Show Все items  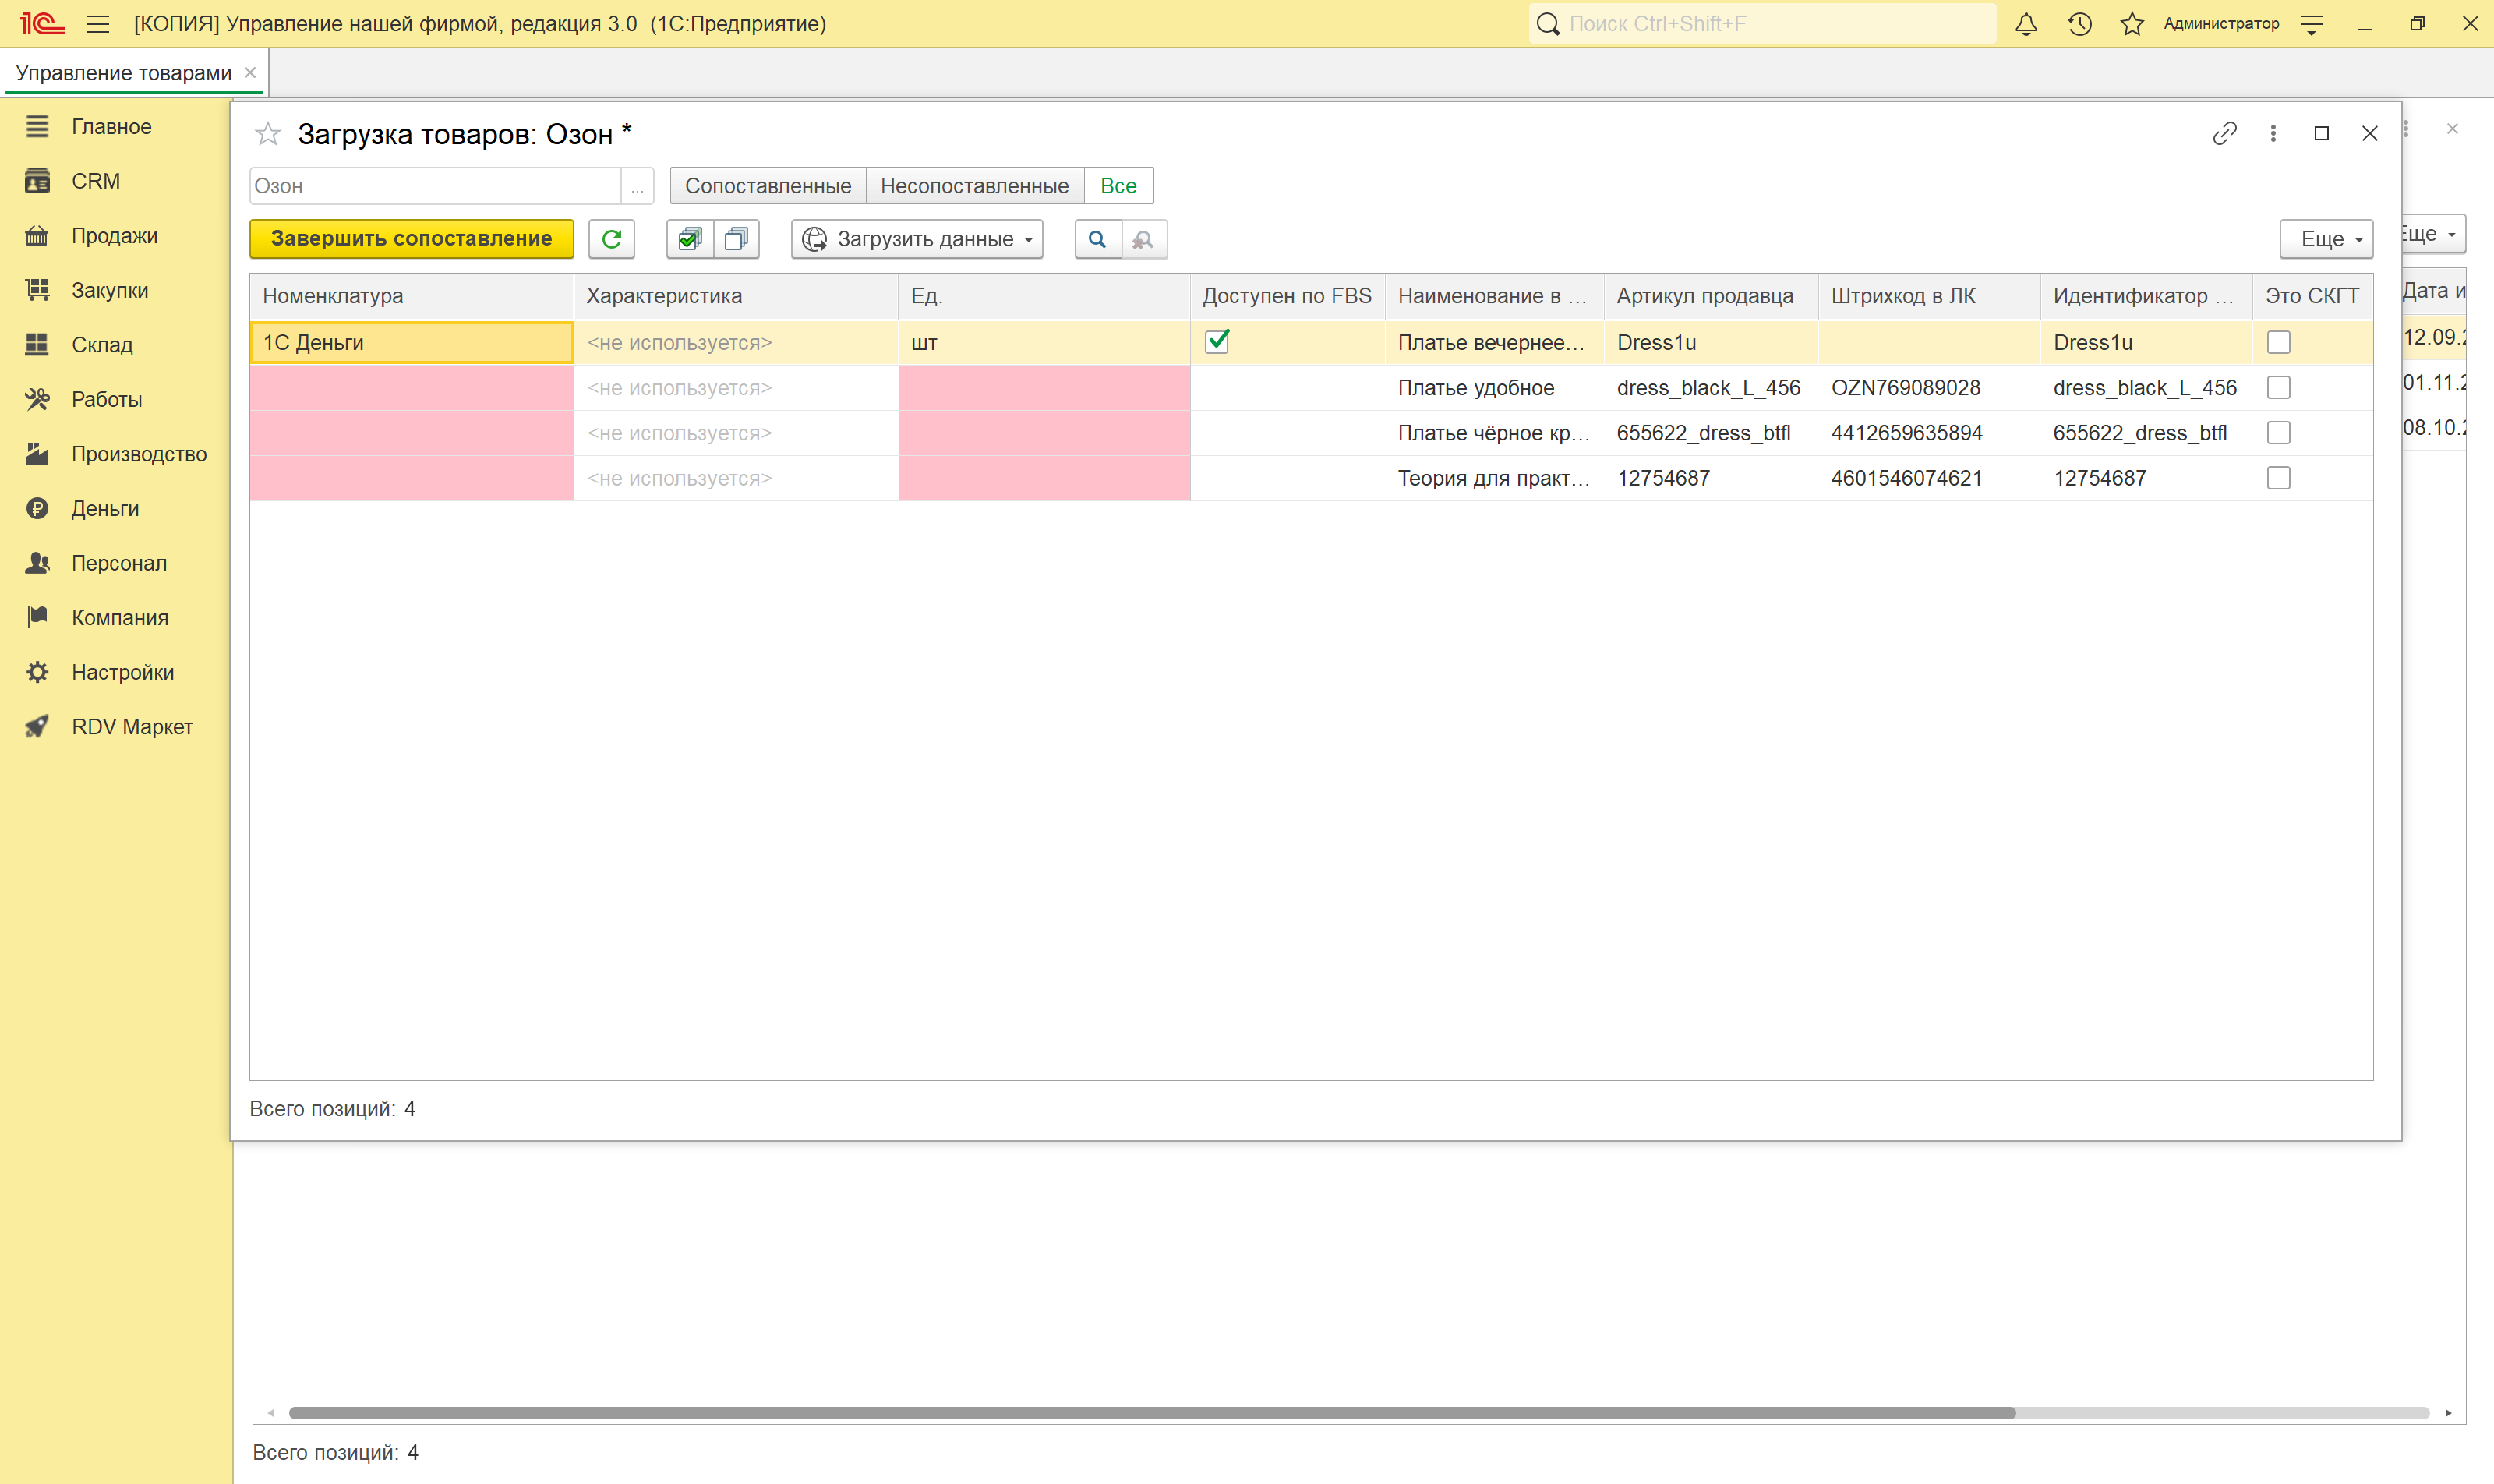point(1119,186)
